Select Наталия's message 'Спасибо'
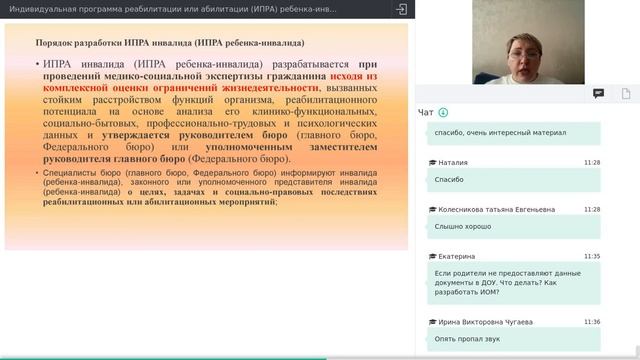 click(x=513, y=180)
